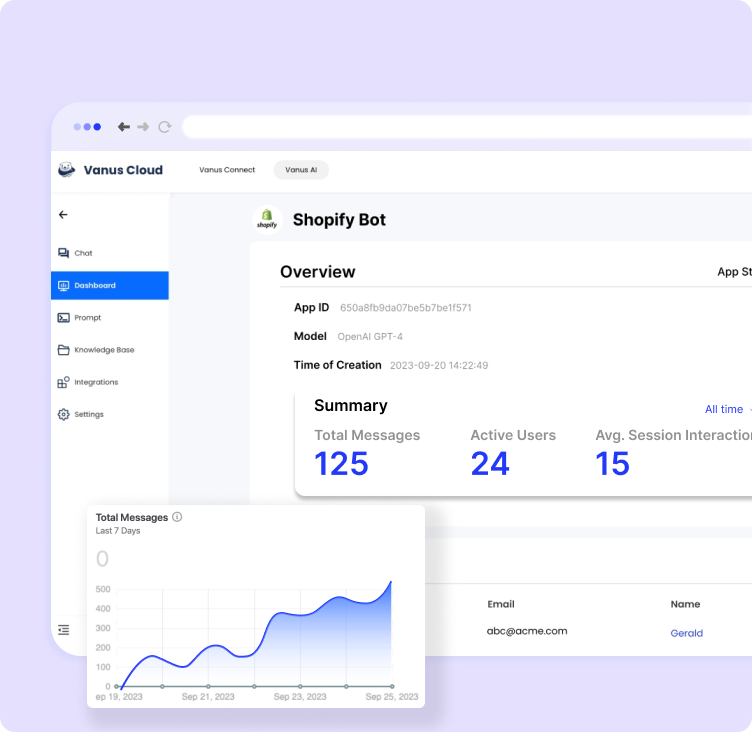Click the browser forward arrow
The image size is (752, 732).
[143, 127]
